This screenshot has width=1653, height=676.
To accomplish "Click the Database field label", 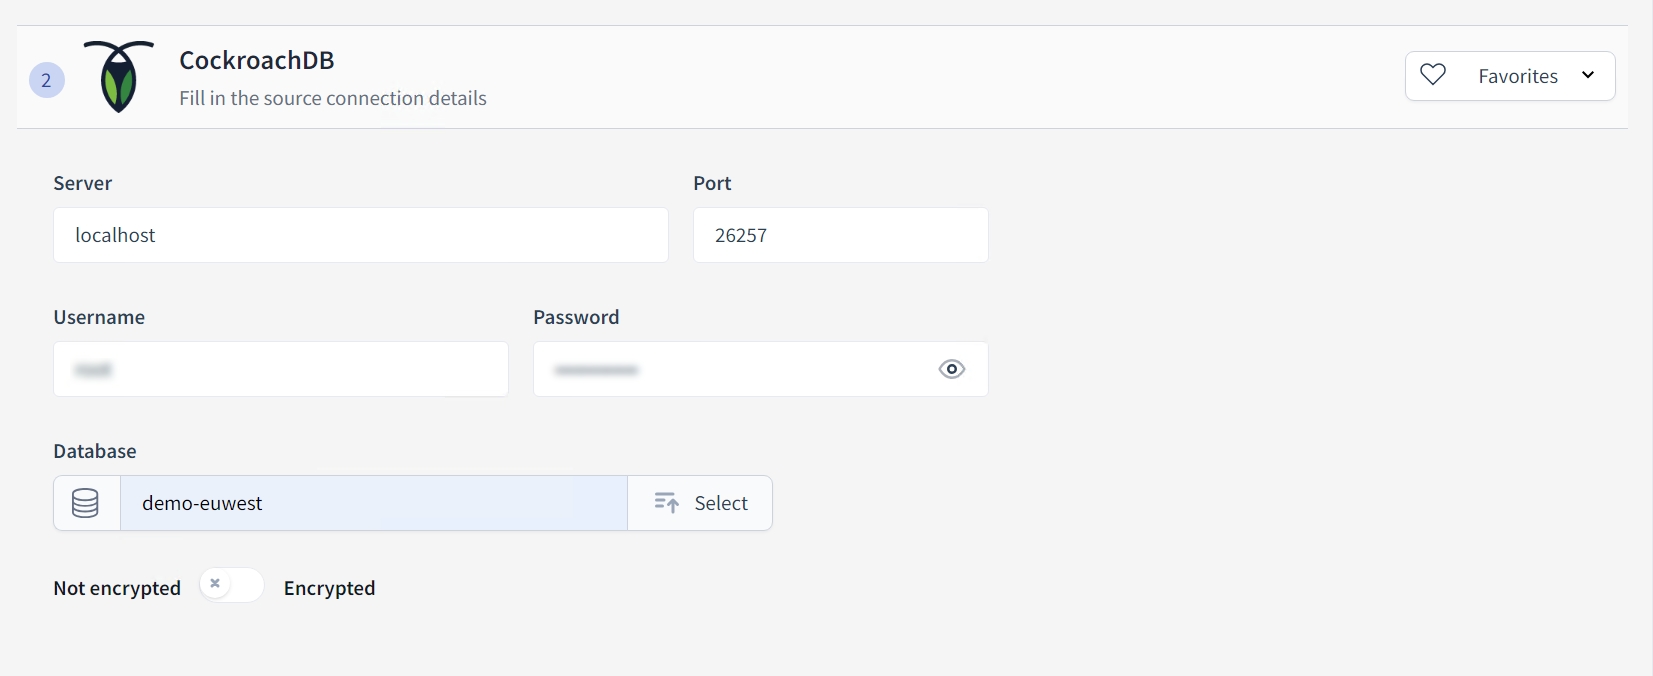I will (x=95, y=451).
